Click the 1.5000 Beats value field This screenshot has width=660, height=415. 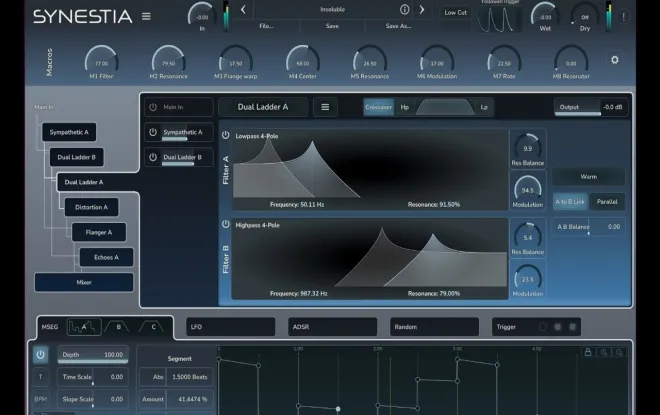190,377
